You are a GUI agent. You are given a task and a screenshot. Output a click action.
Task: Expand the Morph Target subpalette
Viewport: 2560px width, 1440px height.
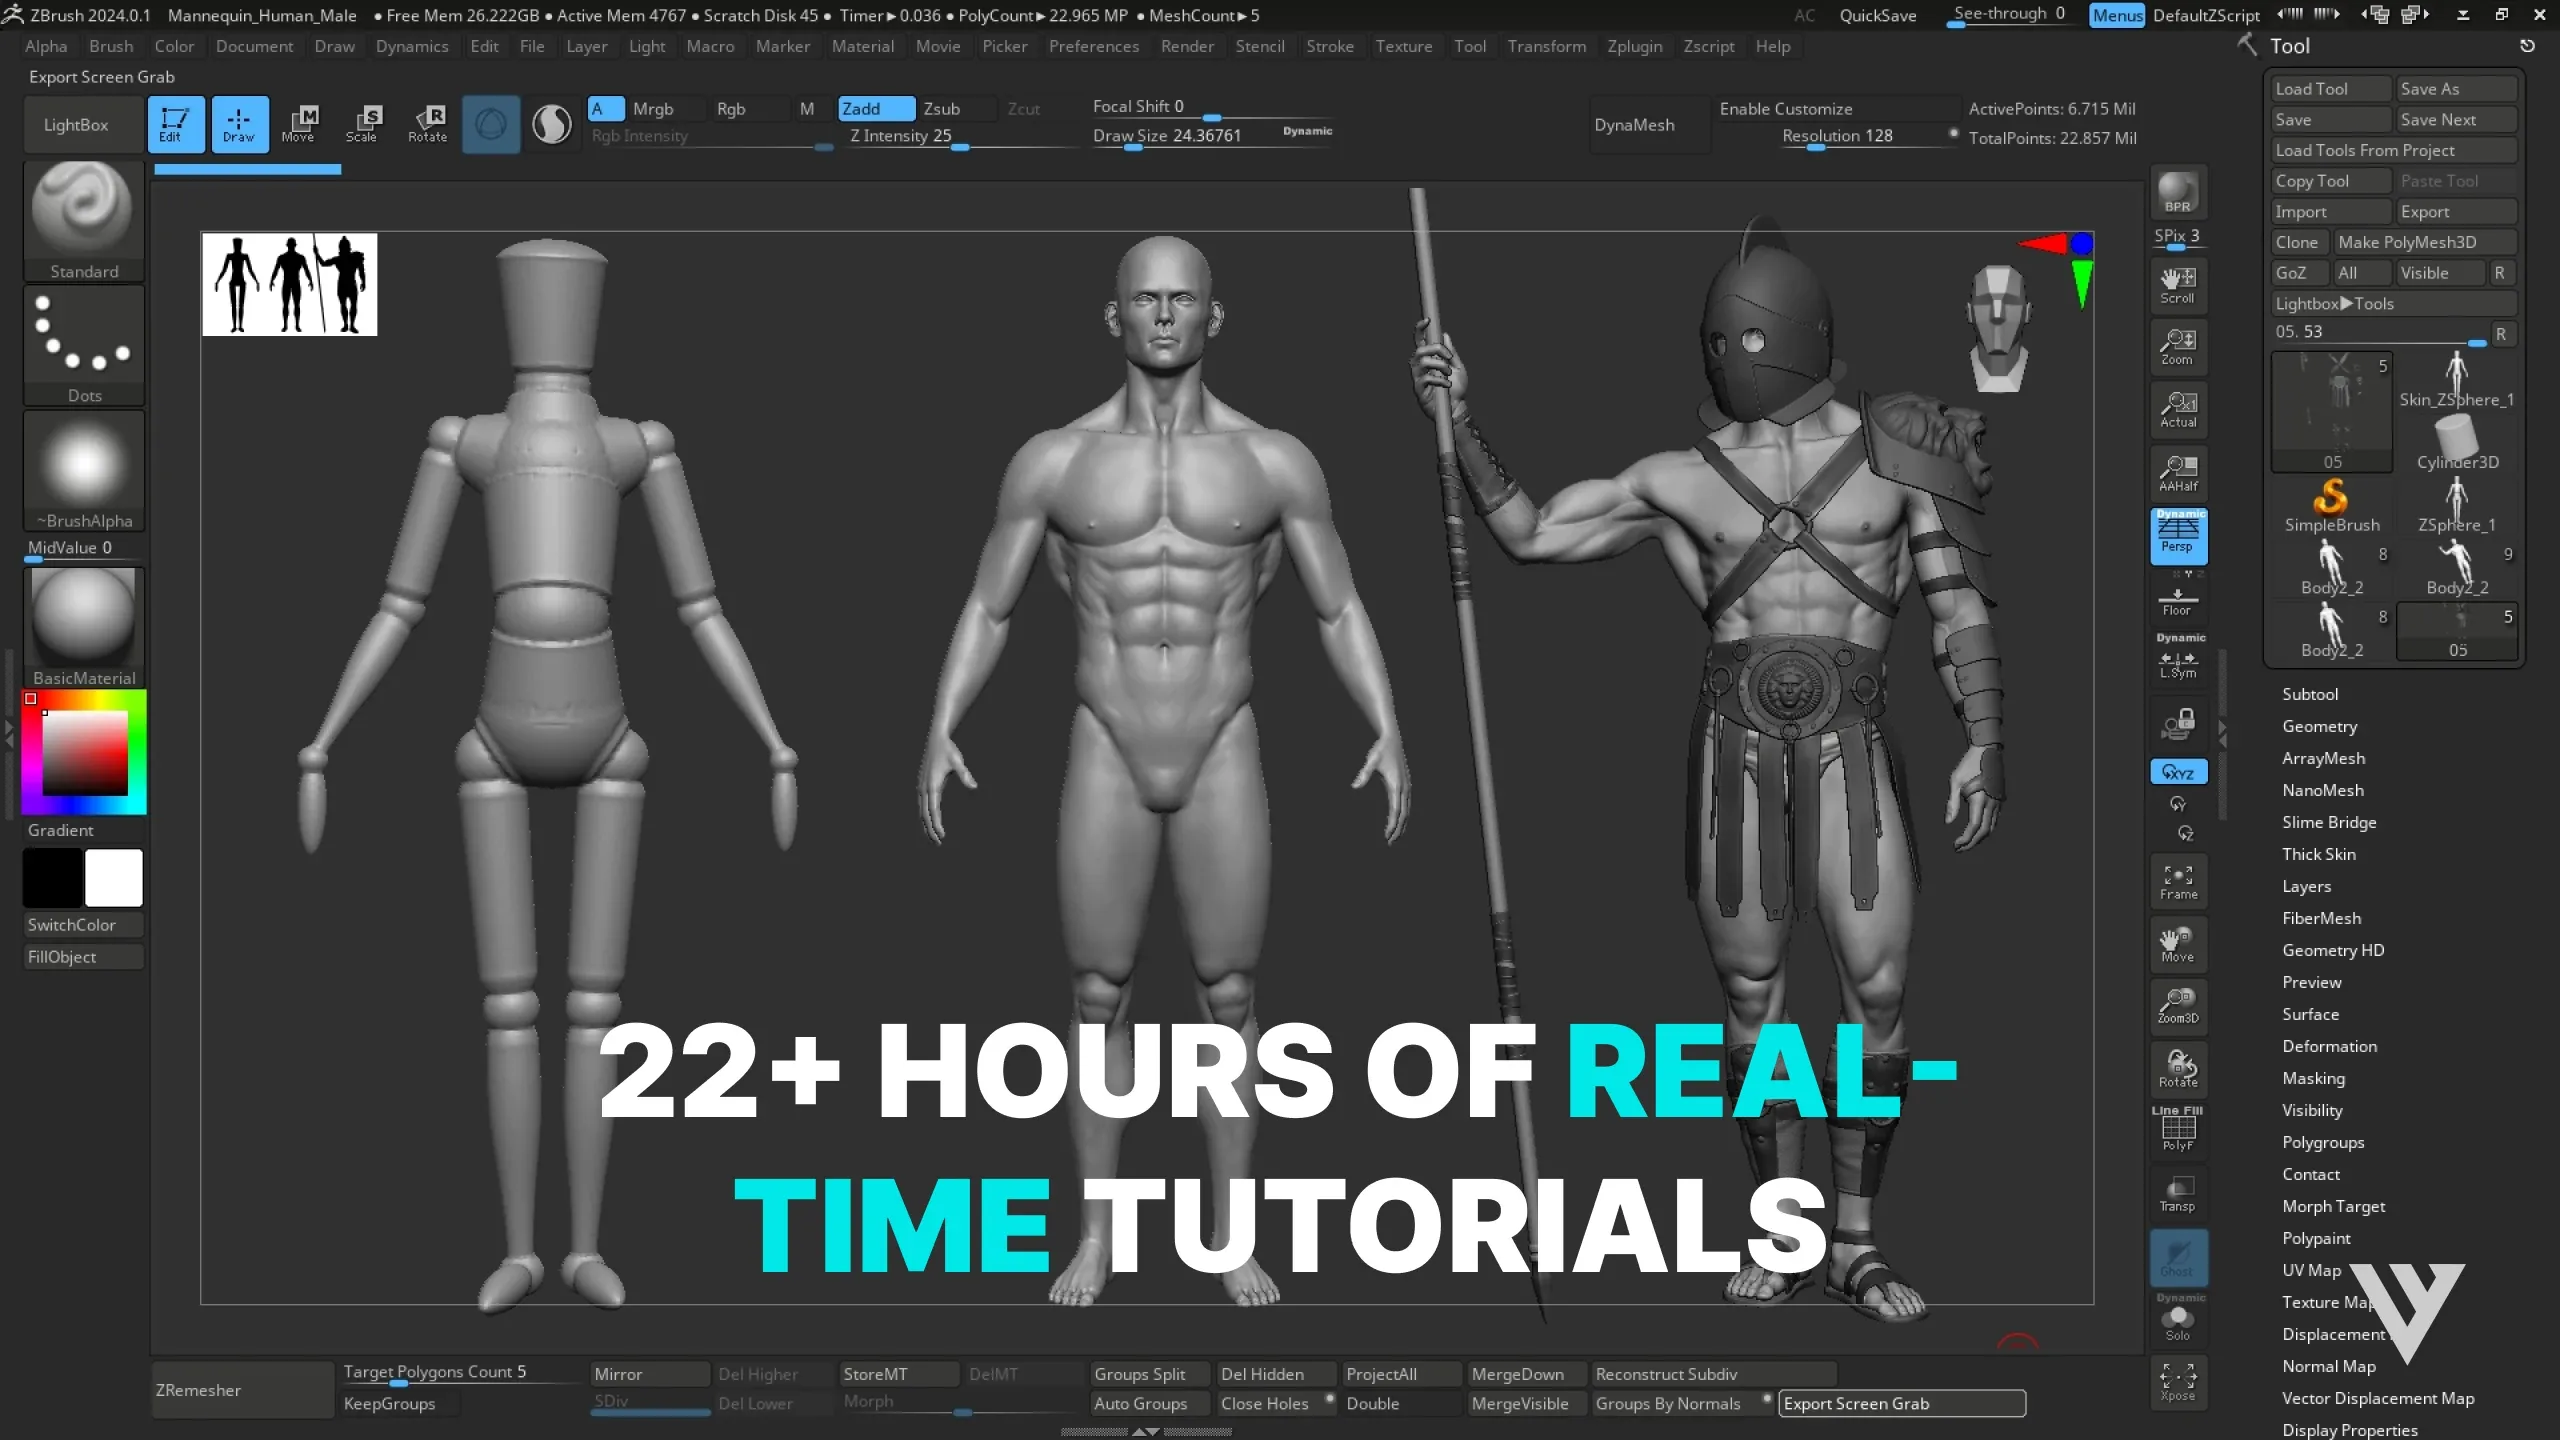click(x=2334, y=1206)
